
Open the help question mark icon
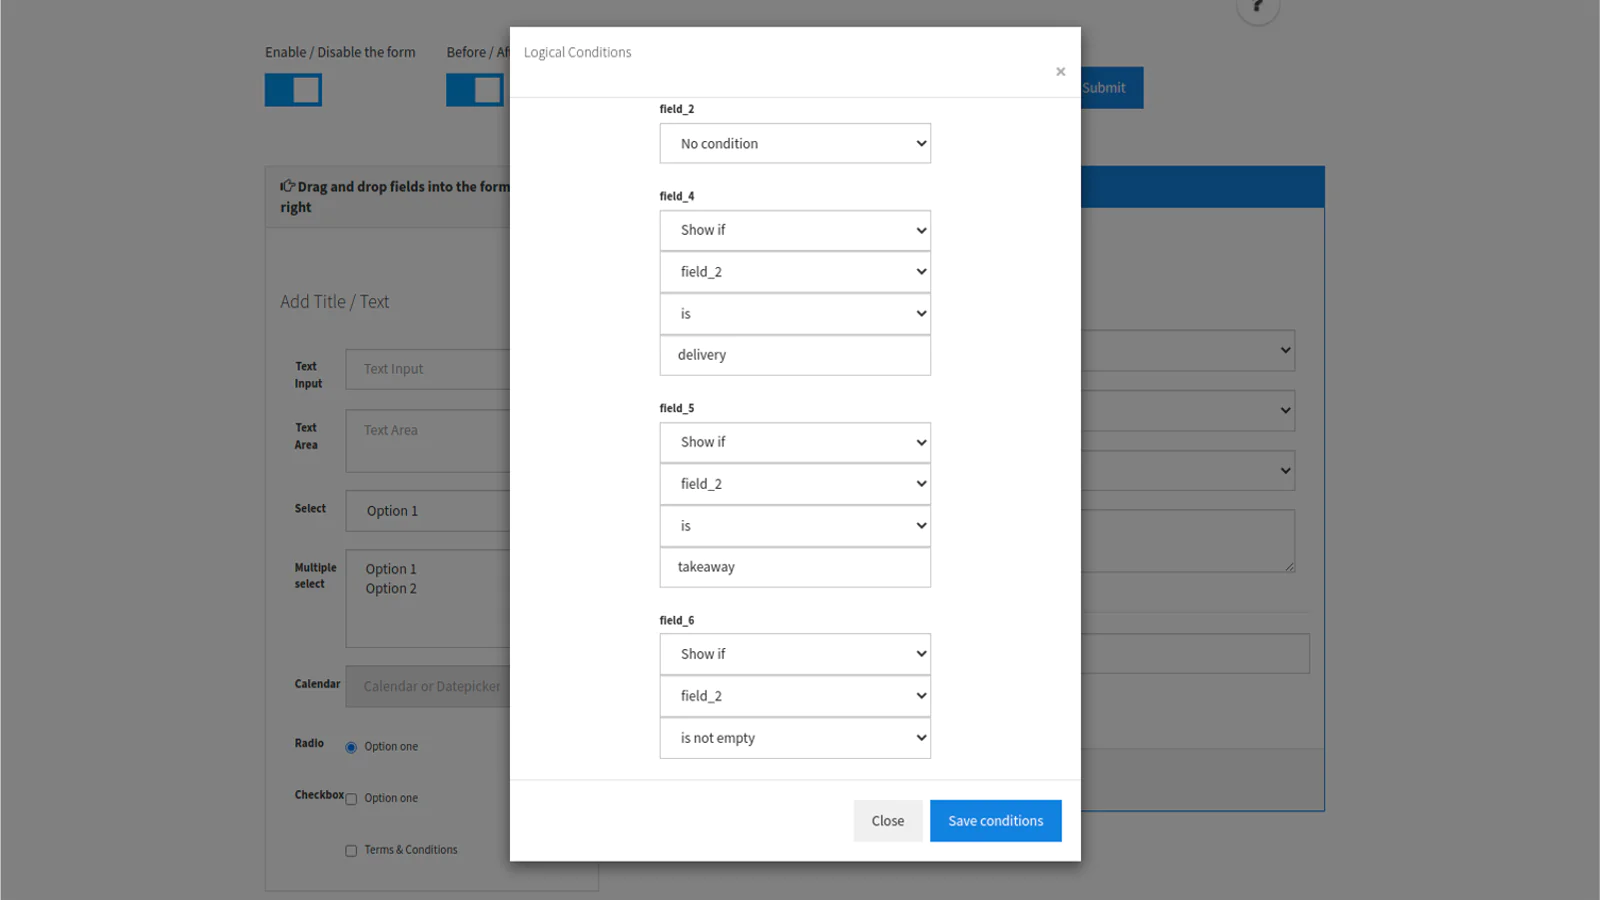(1258, 8)
